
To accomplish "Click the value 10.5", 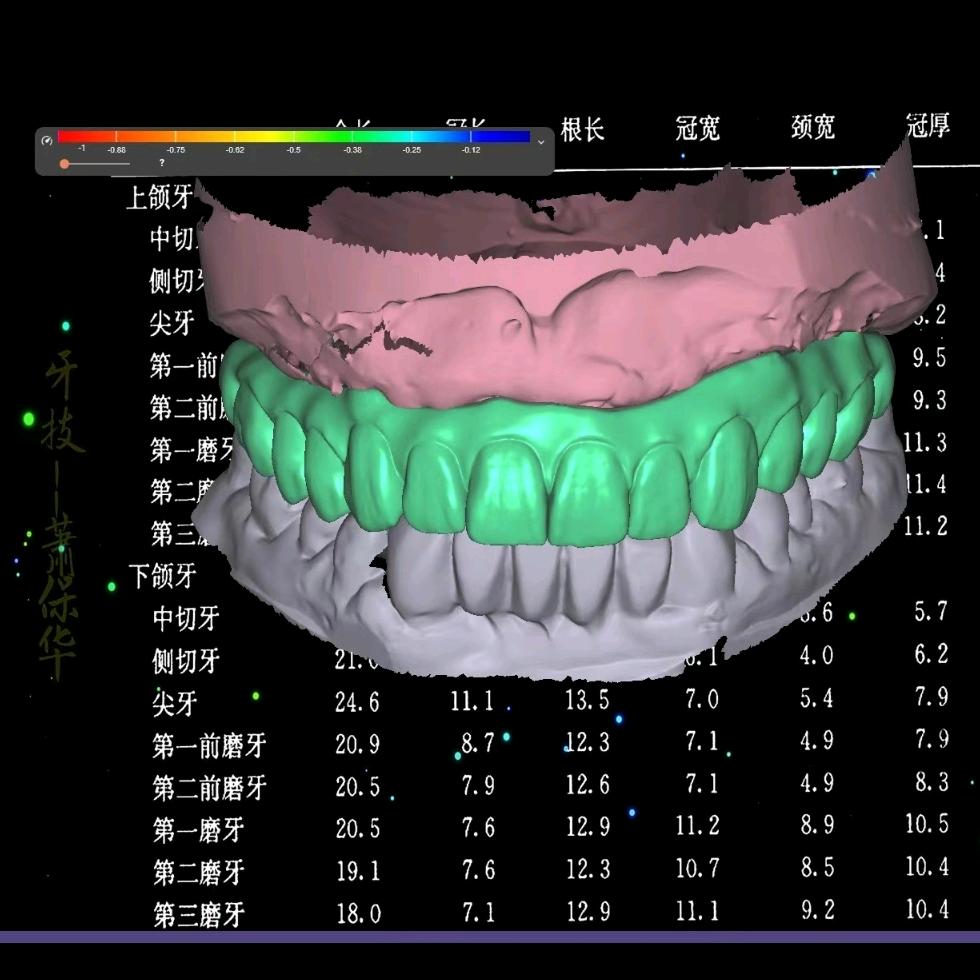I will coord(928,824).
